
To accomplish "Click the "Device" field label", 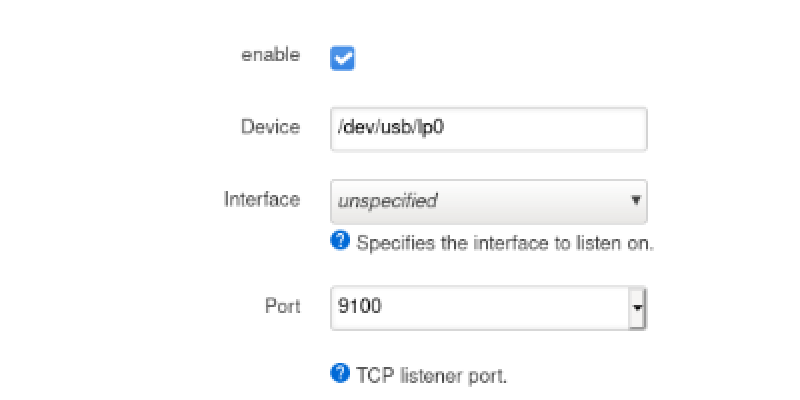I will coord(270,127).
